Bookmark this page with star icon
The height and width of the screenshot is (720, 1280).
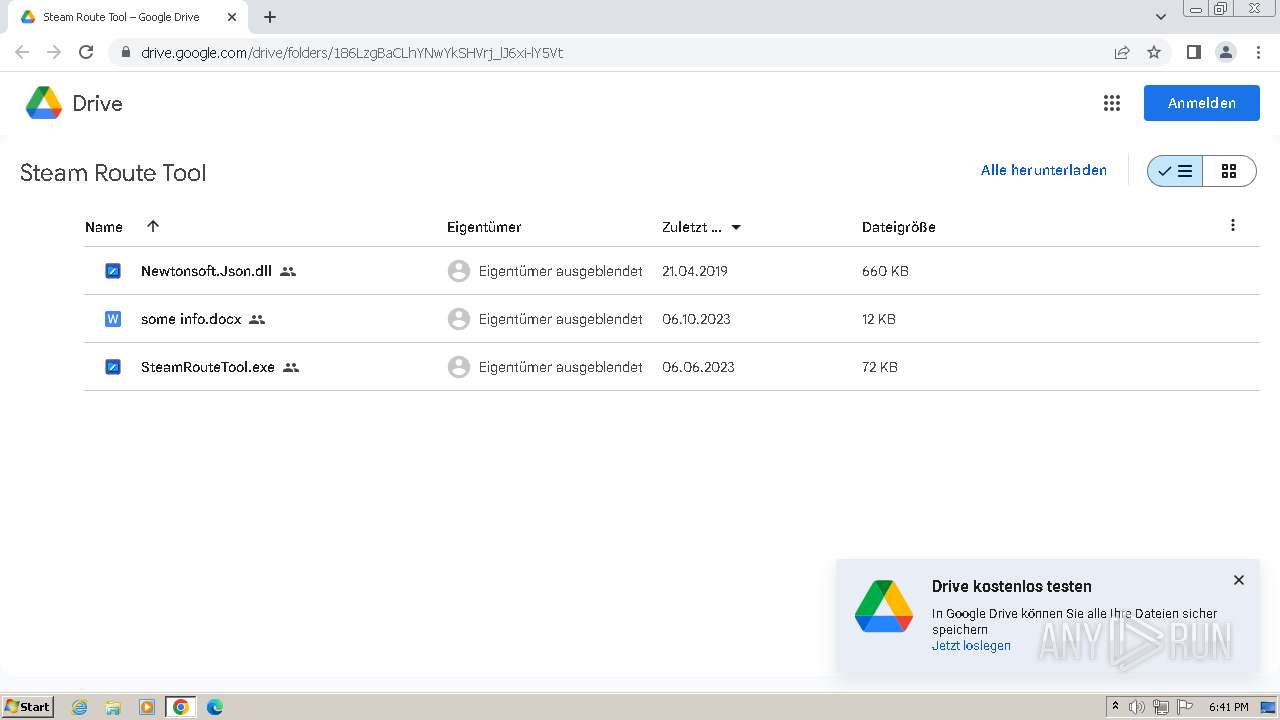tap(1154, 52)
